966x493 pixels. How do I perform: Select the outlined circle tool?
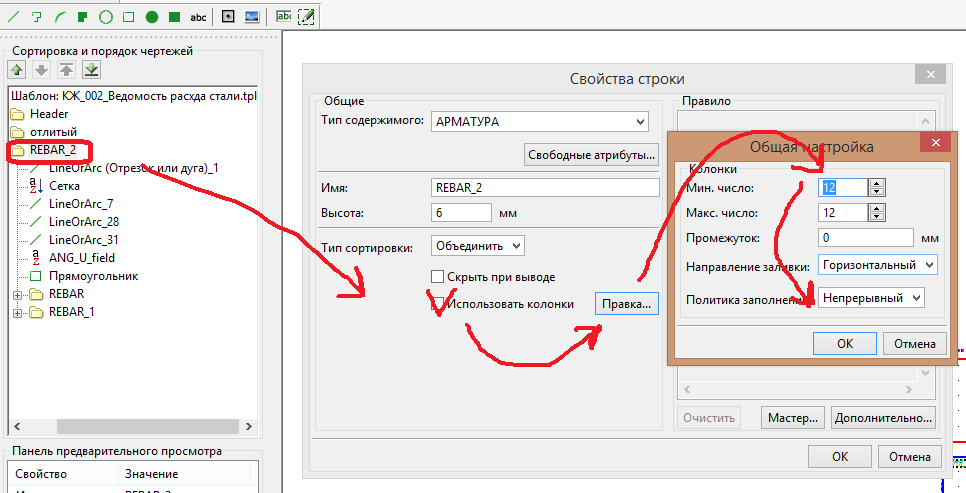coord(105,17)
